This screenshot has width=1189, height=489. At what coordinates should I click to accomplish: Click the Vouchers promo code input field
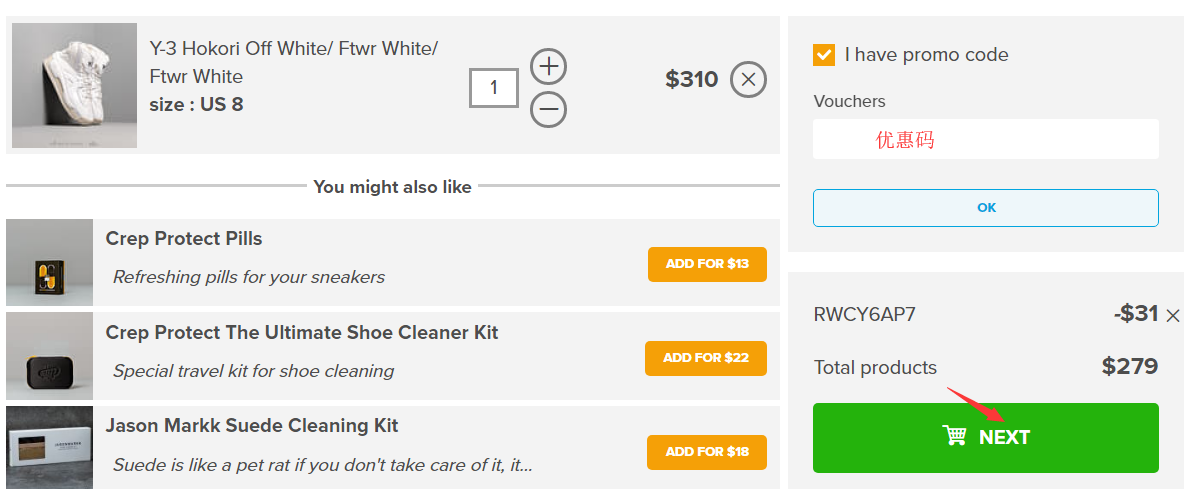click(985, 139)
